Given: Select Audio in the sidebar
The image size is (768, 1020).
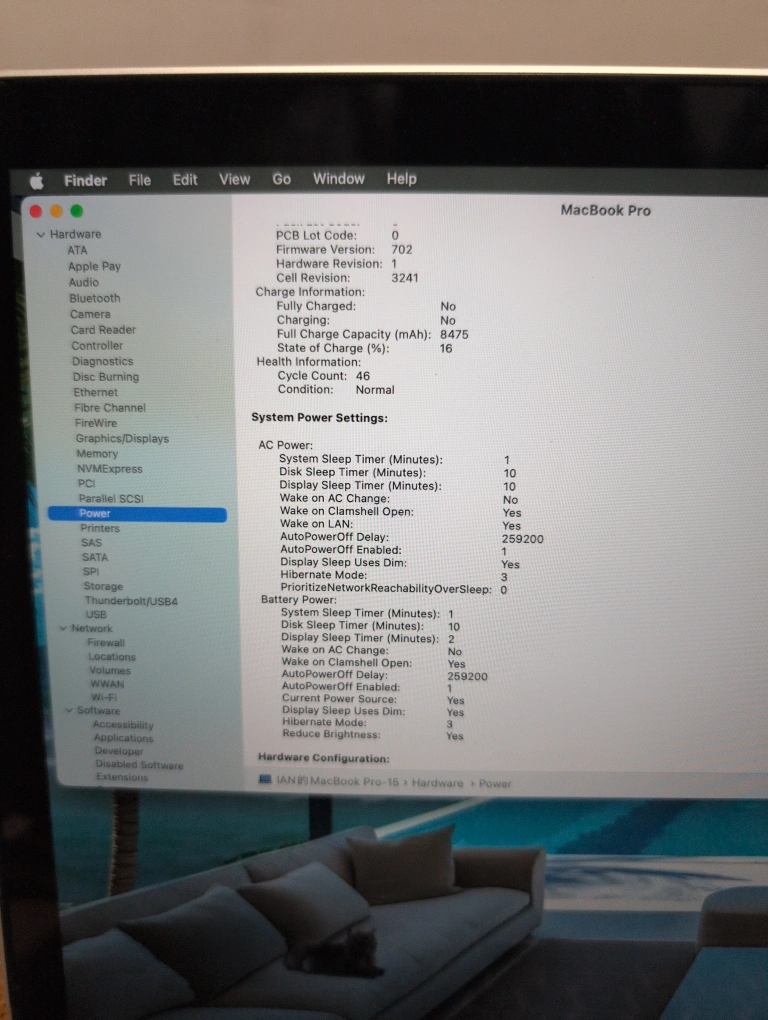Looking at the screenshot, I should pyautogui.click(x=84, y=282).
